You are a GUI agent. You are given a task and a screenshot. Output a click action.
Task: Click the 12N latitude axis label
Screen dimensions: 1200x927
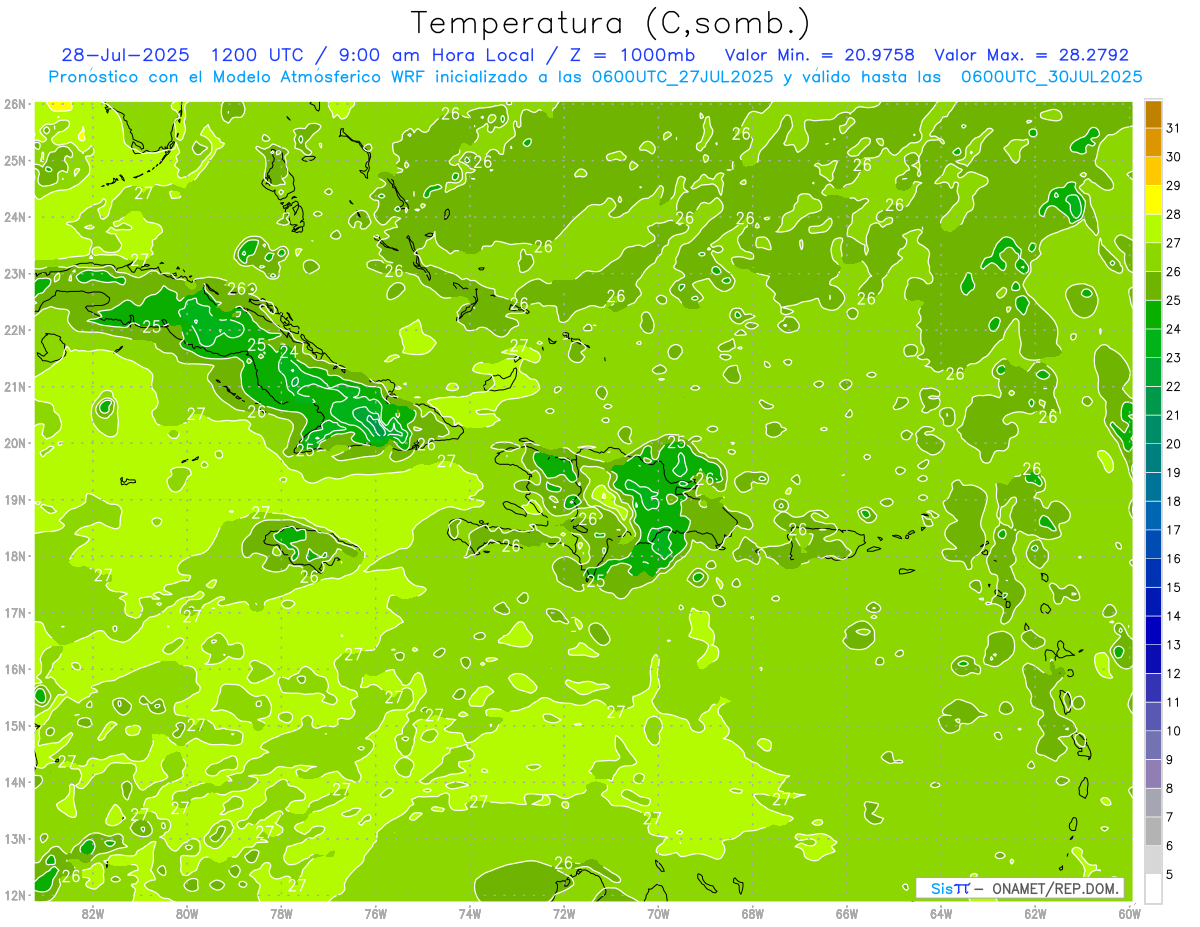point(14,895)
